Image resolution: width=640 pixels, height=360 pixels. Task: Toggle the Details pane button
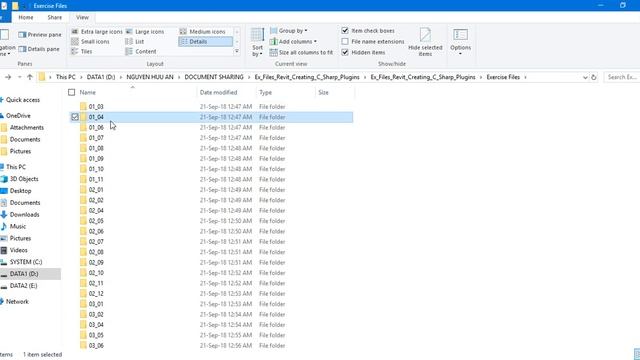point(39,49)
